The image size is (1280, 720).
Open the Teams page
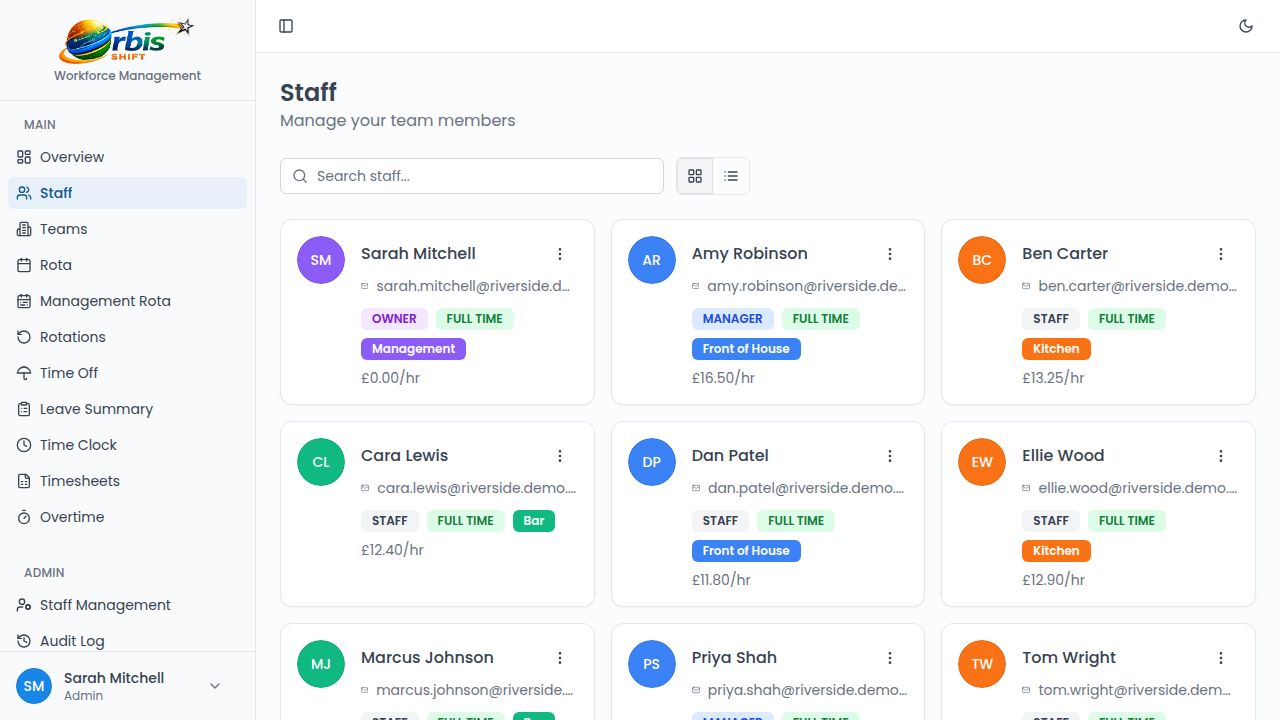(x=127, y=229)
